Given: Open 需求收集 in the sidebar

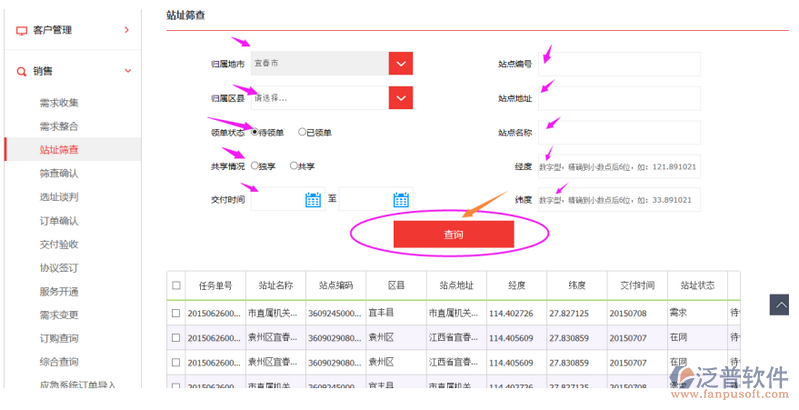Looking at the screenshot, I should 59,103.
